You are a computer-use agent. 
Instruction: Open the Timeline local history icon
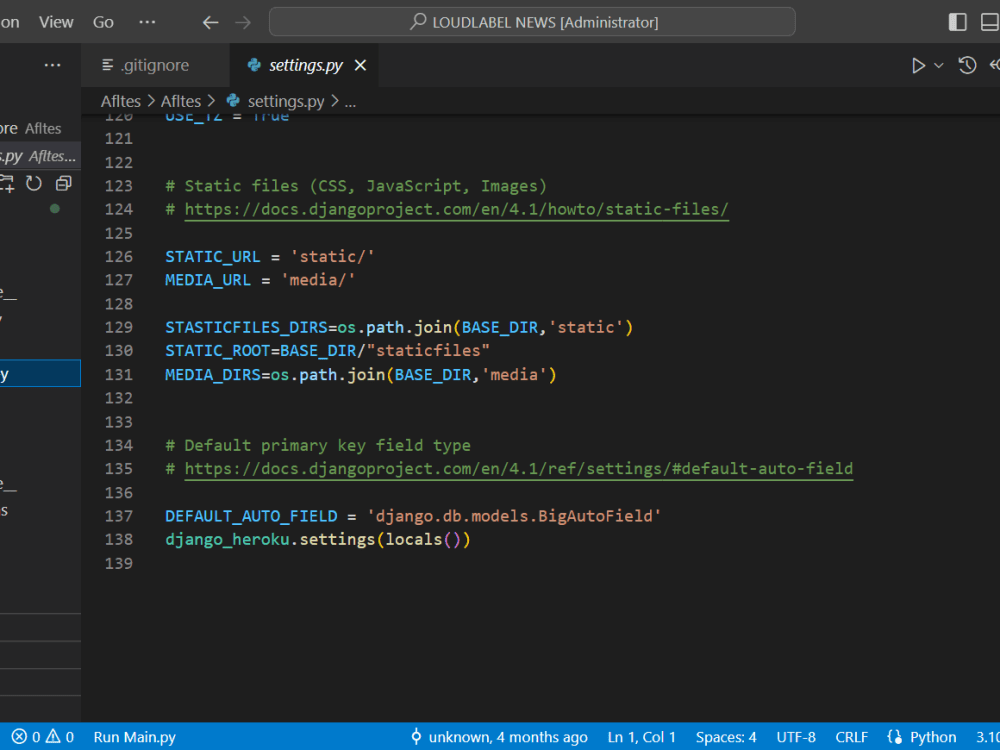coord(966,64)
